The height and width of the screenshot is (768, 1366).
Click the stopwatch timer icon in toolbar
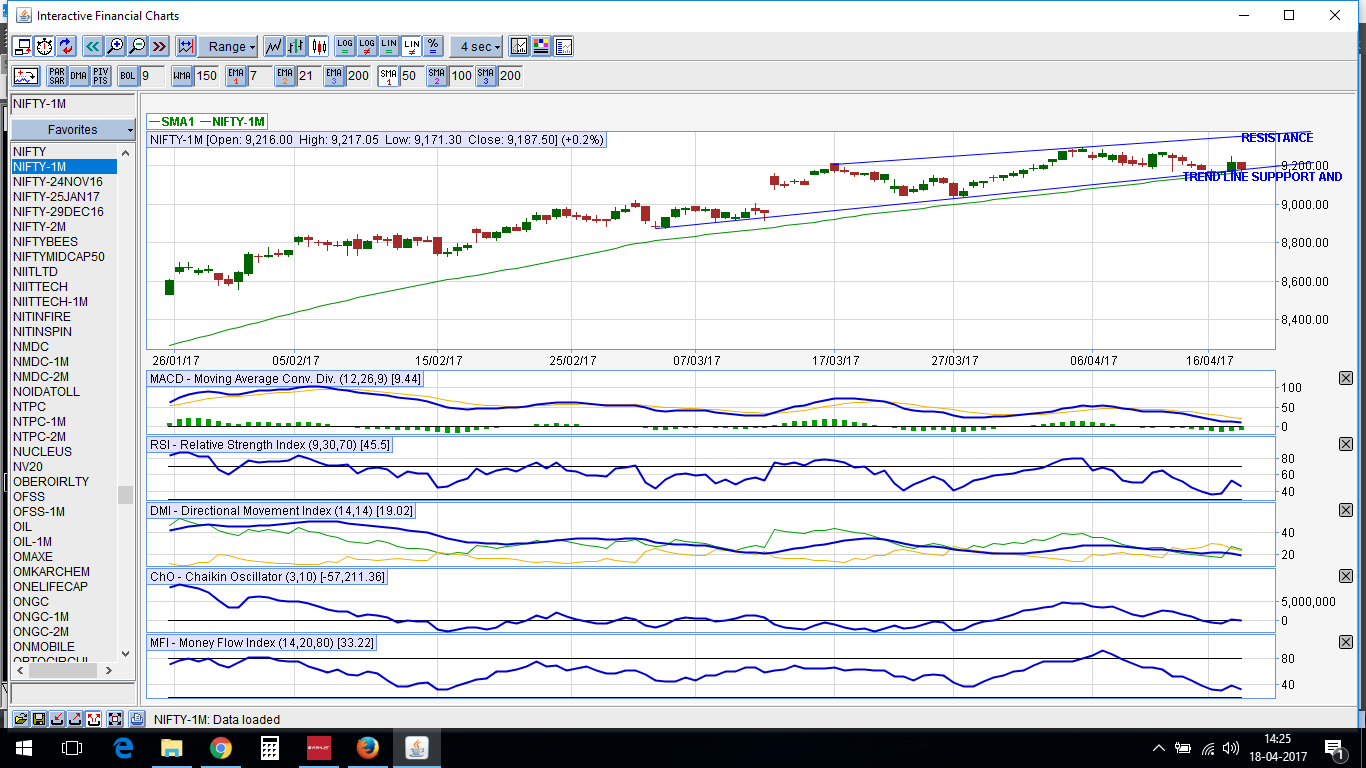(x=45, y=46)
